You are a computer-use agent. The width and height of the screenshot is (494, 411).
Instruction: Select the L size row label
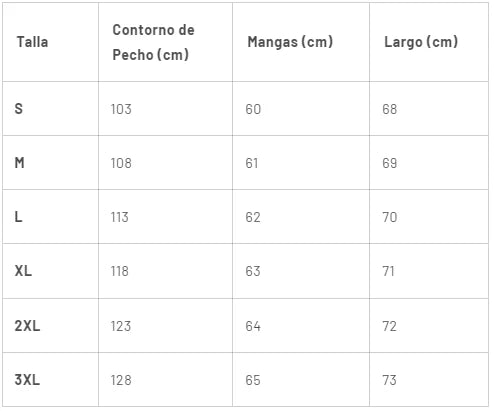pos(18,217)
